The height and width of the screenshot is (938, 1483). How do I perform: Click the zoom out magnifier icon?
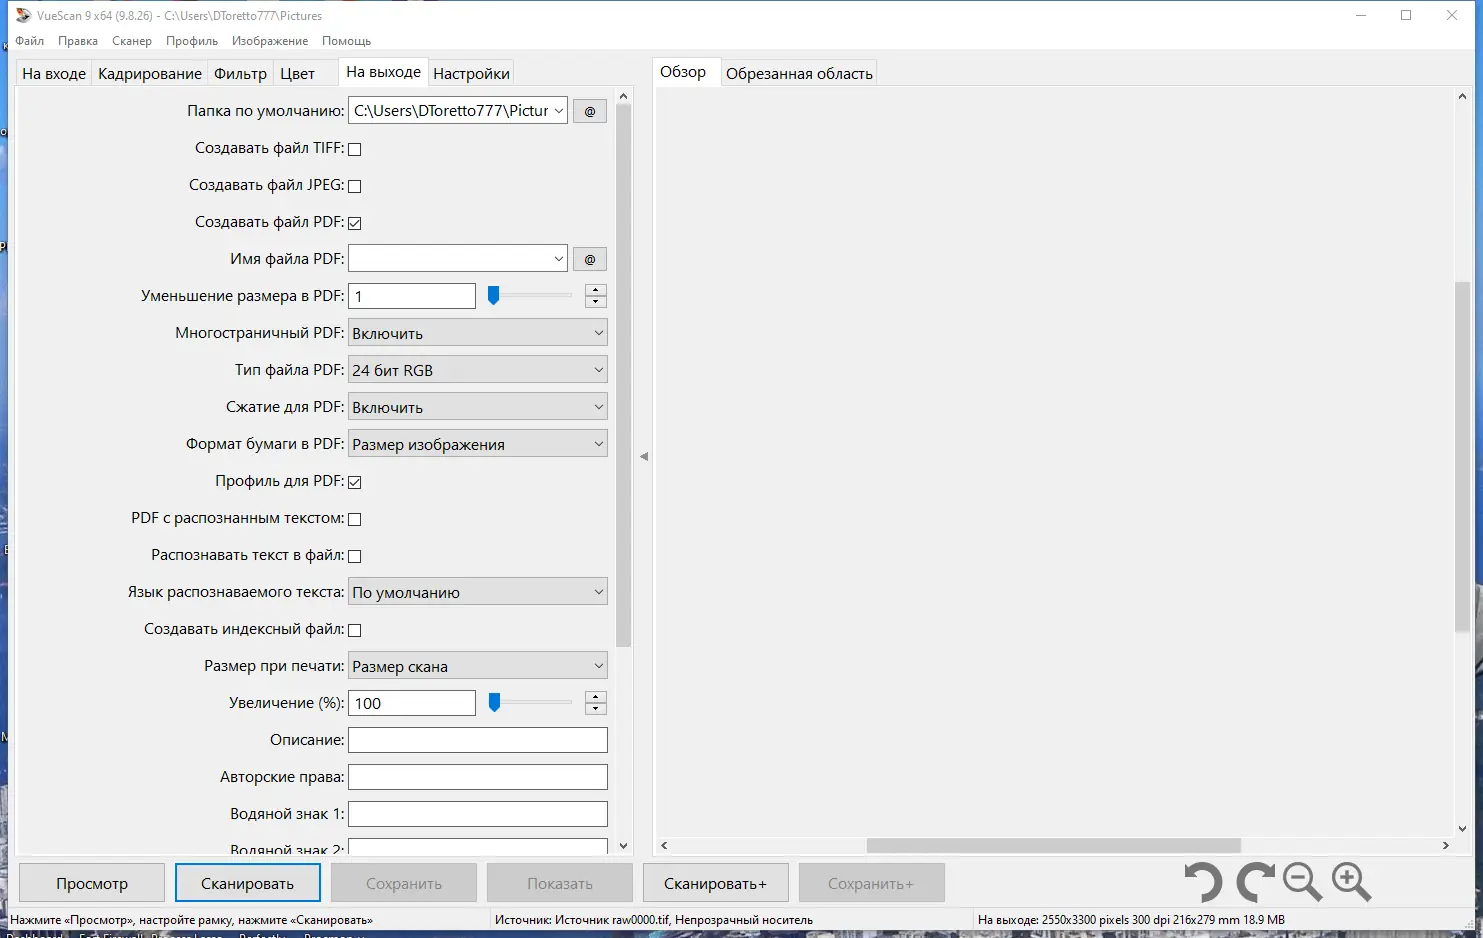click(x=1303, y=882)
